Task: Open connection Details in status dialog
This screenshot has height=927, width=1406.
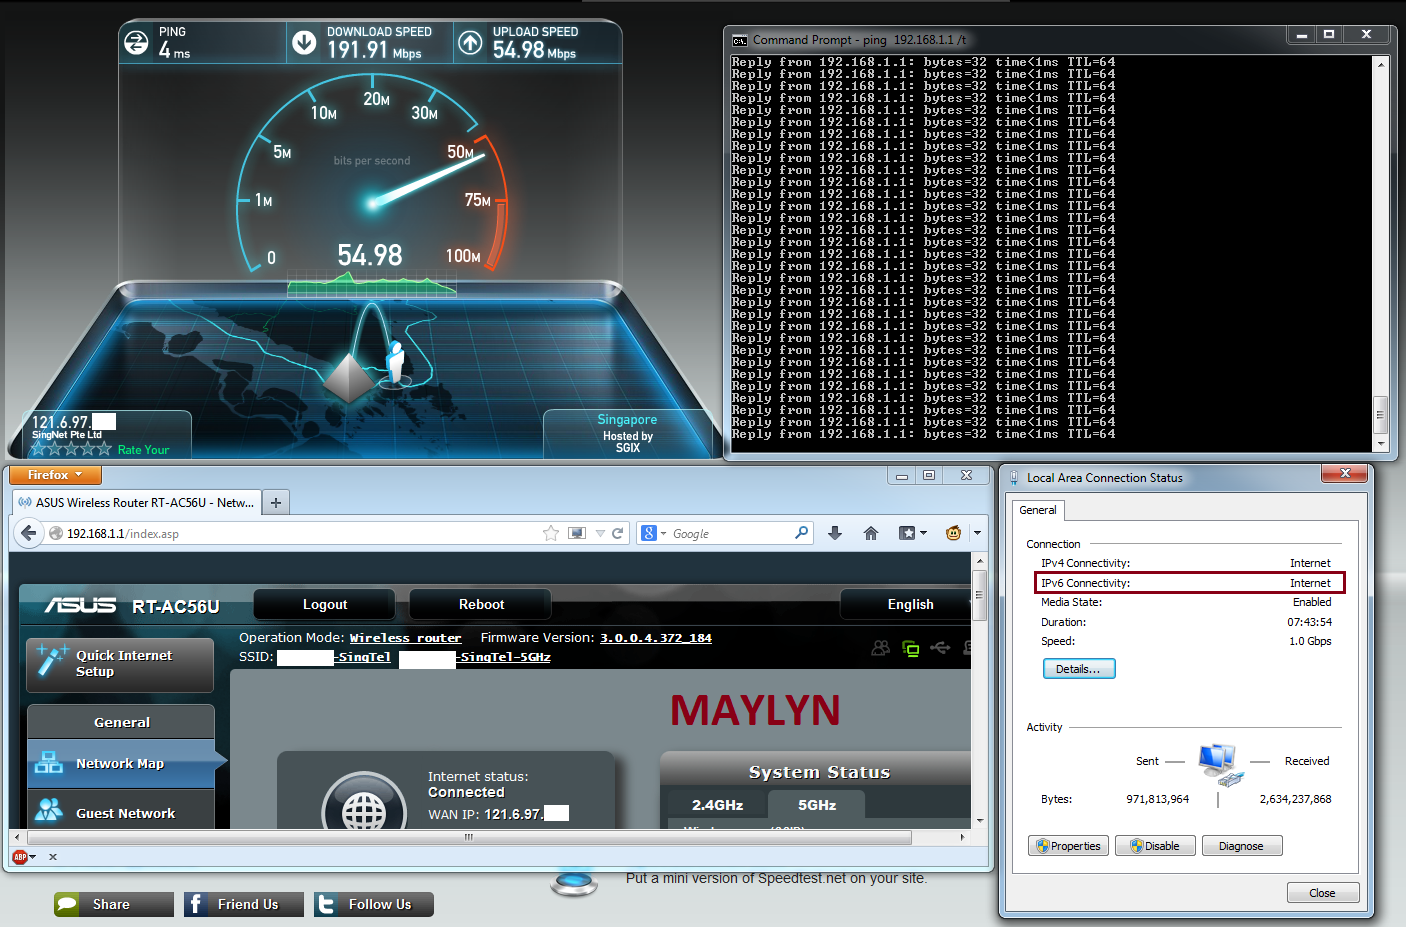Action: coord(1078,669)
